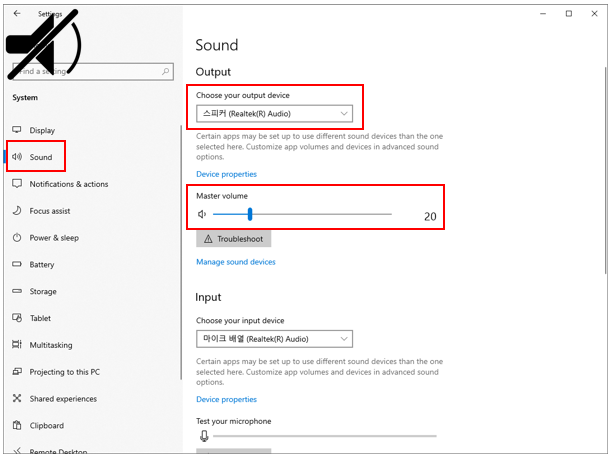Click the microphone icon under Test your microphone

click(204, 436)
